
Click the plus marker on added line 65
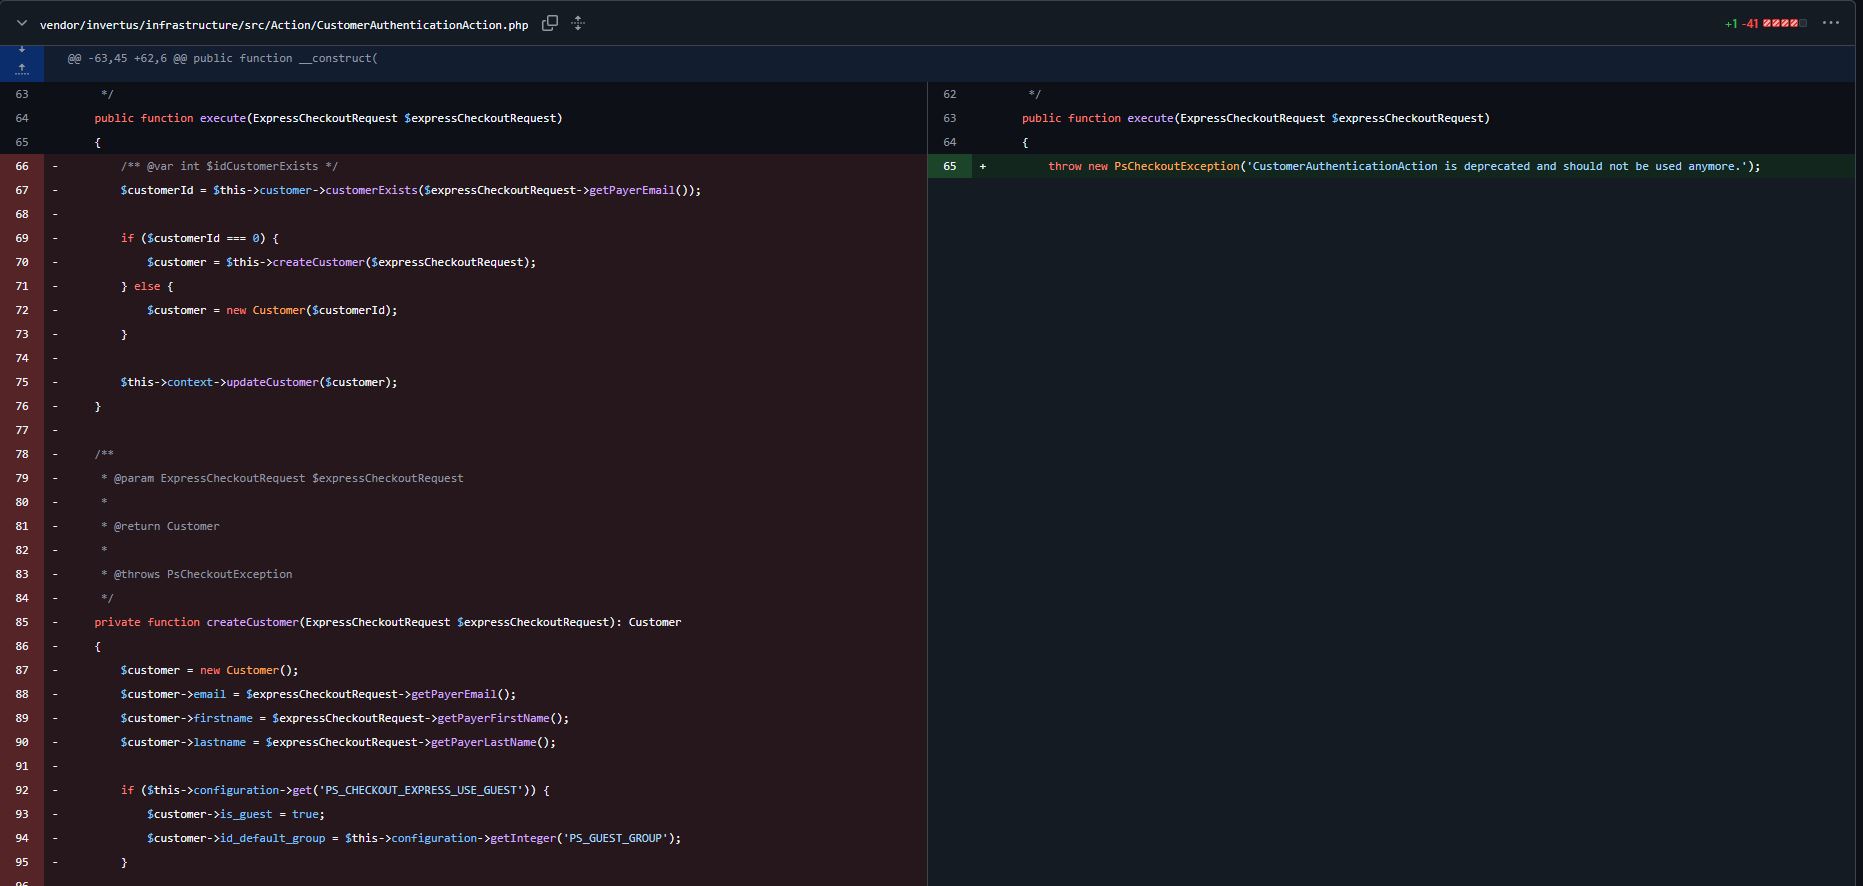point(983,166)
